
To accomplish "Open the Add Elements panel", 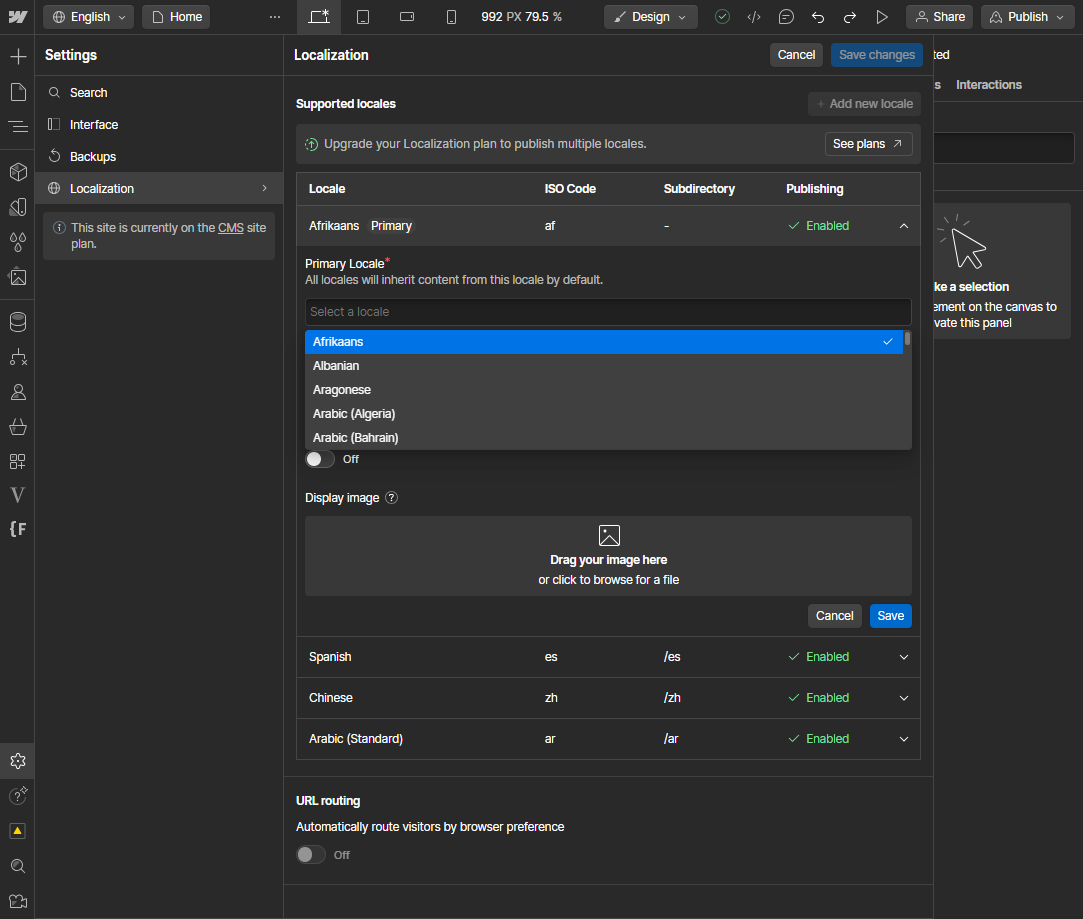I will [17, 55].
